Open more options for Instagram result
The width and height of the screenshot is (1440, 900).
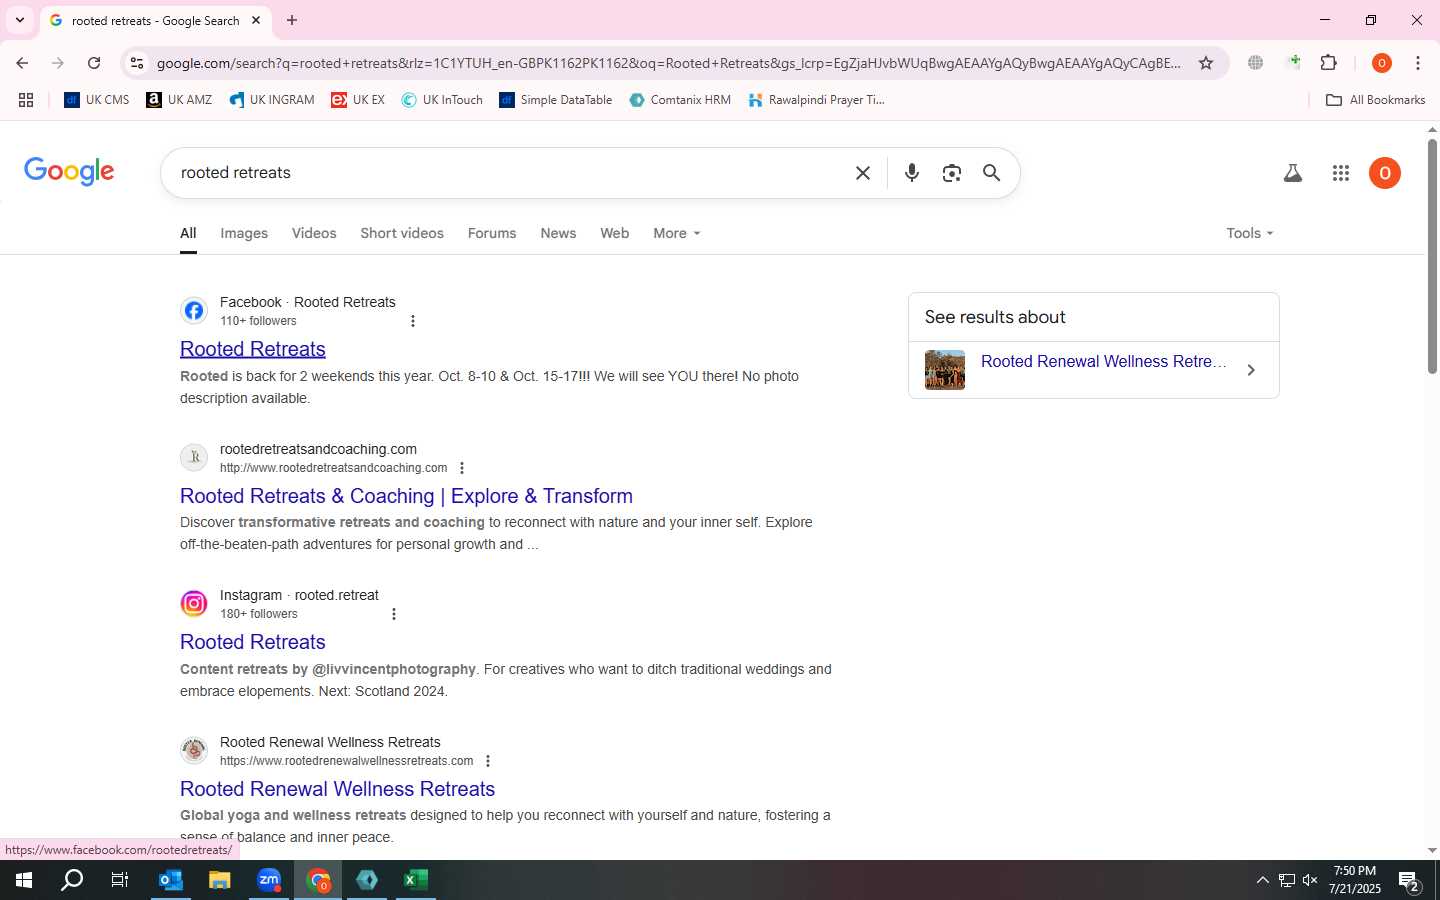(x=394, y=614)
